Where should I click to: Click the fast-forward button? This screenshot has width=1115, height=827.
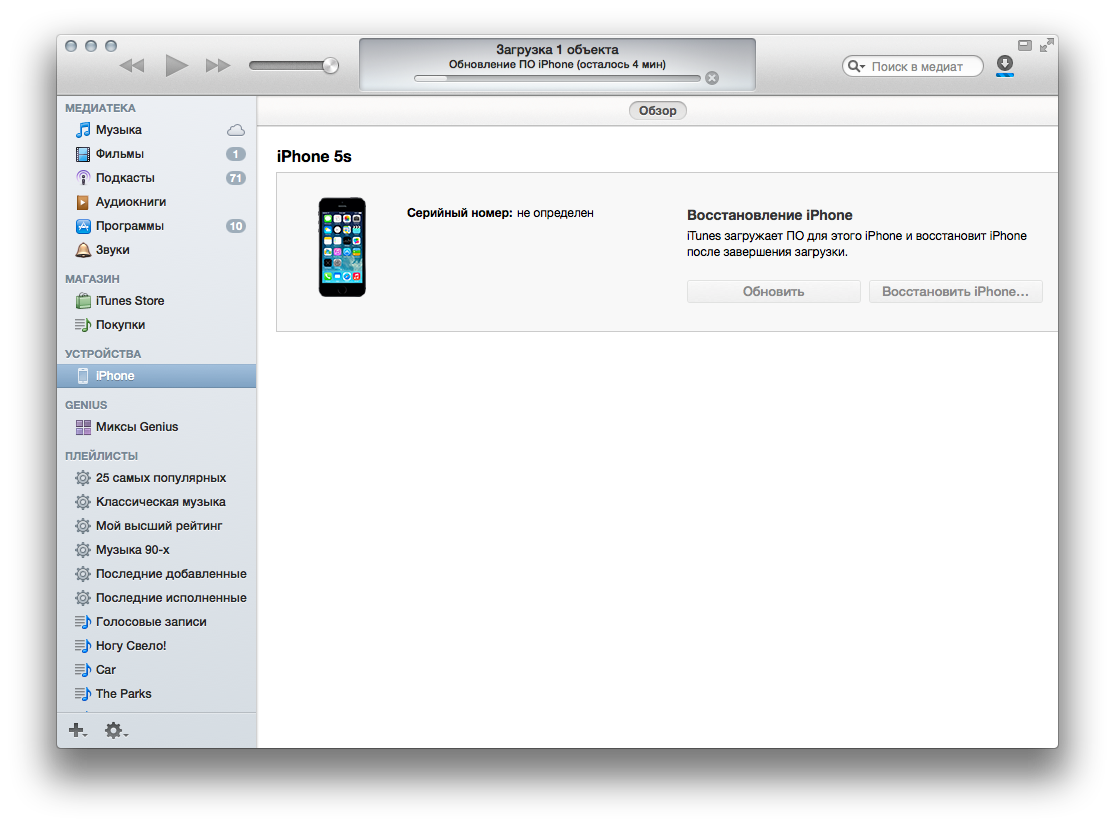click(218, 65)
